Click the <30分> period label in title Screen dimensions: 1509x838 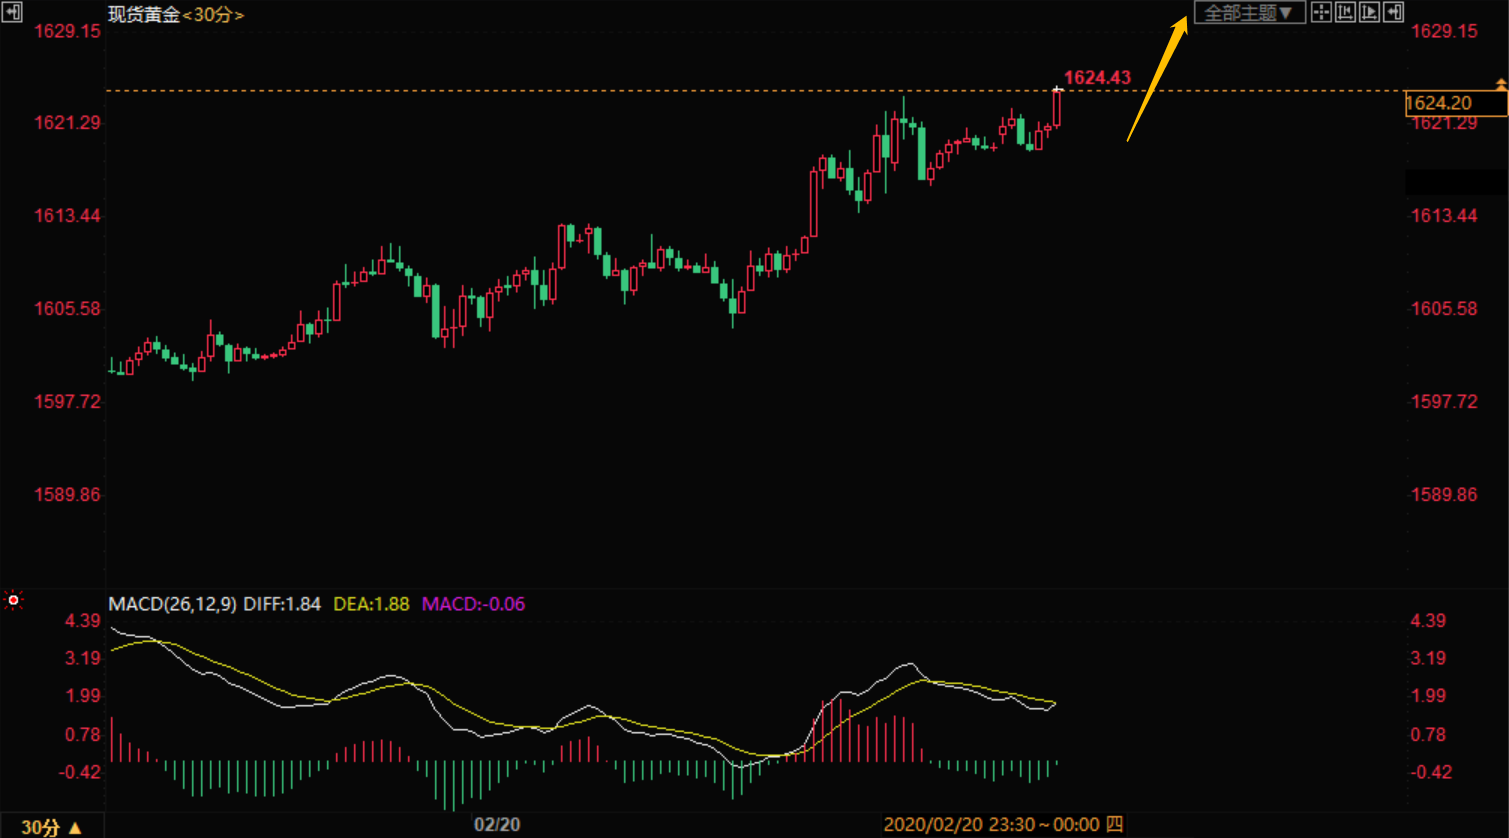click(213, 14)
